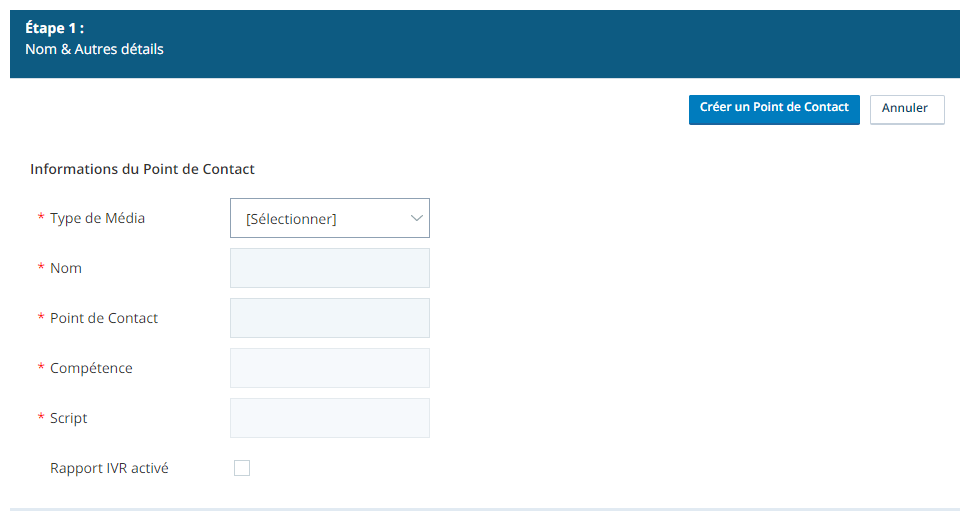Click the Informations du Point de Contact heading
The image size is (972, 523).
click(142, 169)
